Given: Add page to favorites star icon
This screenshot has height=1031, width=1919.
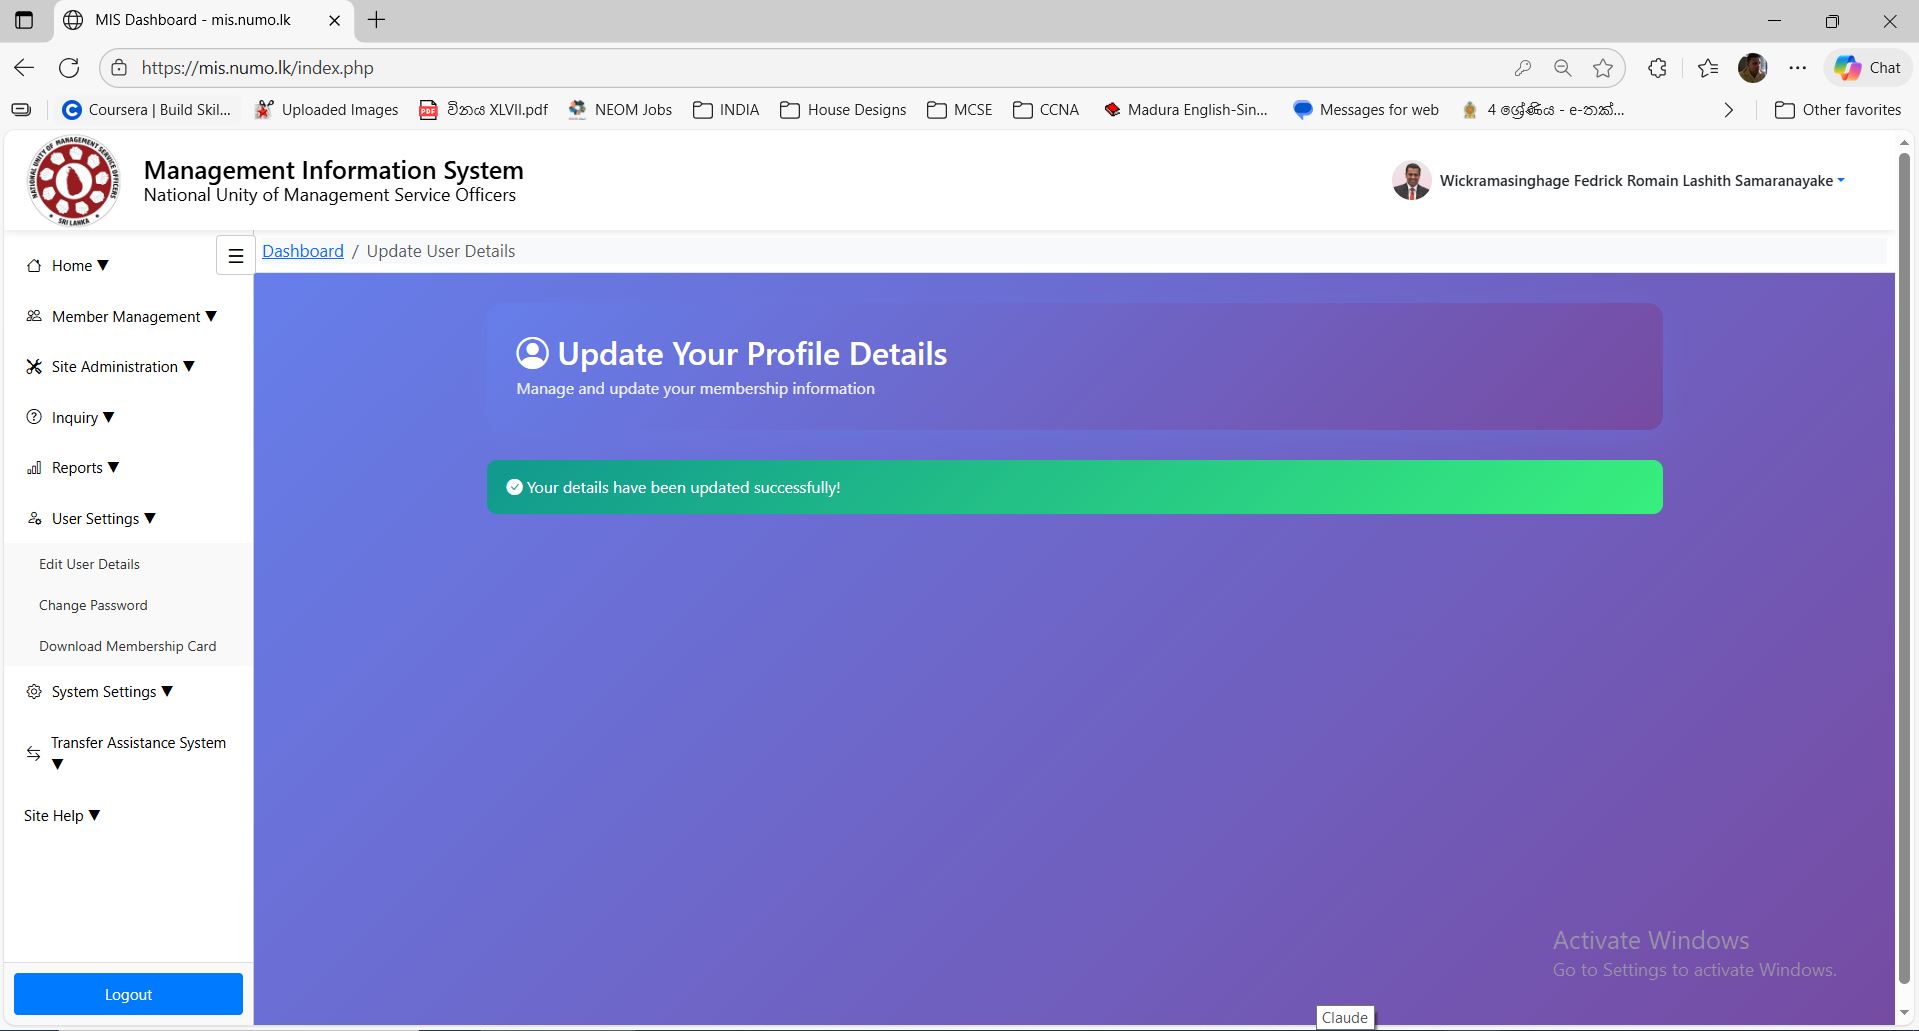Looking at the screenshot, I should point(1603,68).
